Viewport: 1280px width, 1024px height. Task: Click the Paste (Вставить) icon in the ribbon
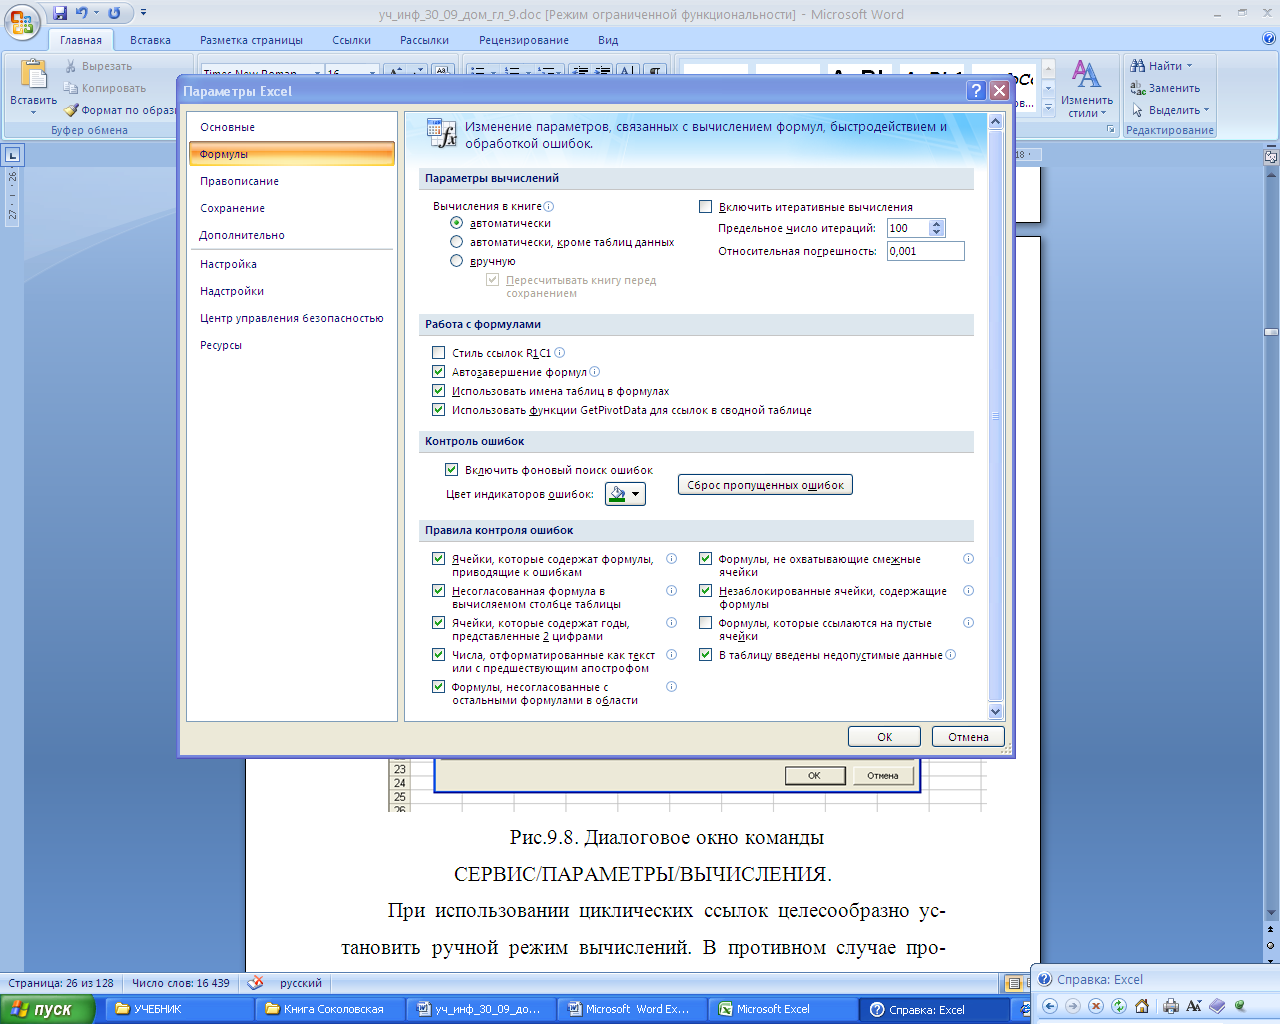point(33,74)
